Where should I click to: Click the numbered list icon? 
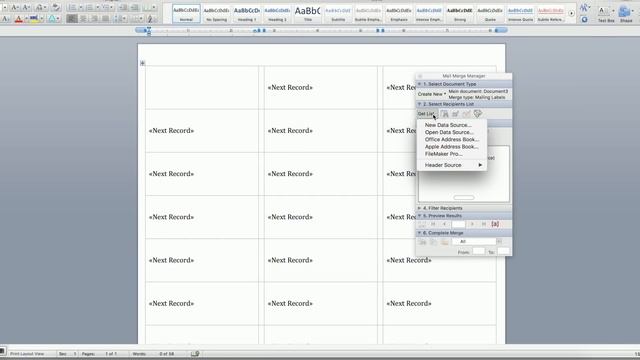89,7
